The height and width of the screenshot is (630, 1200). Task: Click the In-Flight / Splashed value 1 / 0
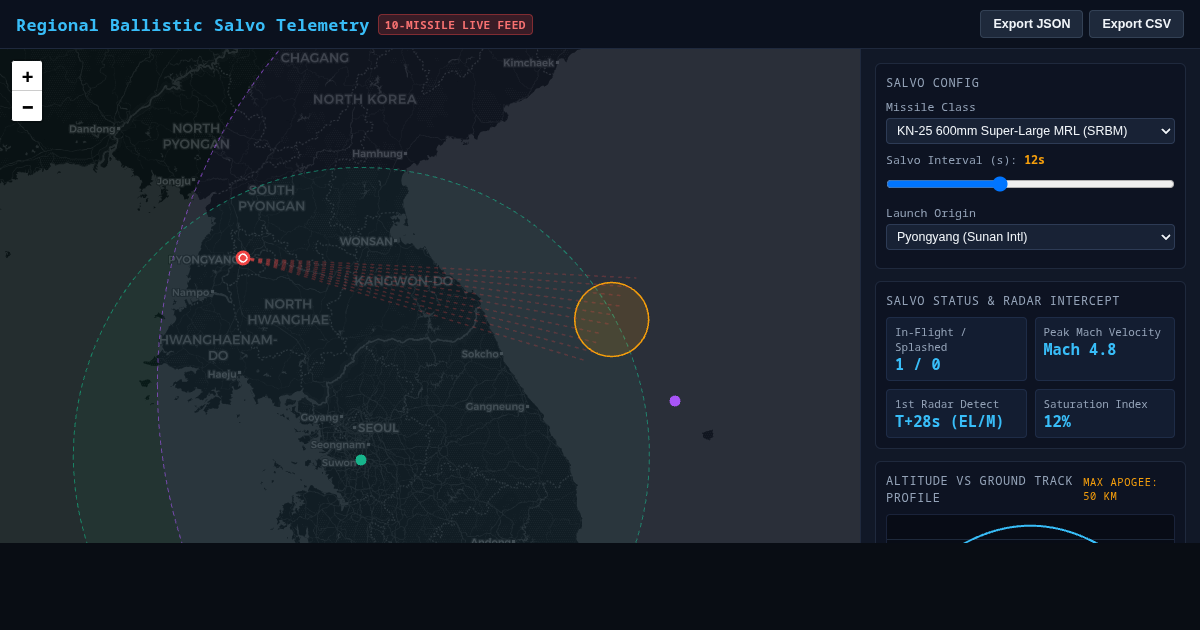click(x=918, y=365)
